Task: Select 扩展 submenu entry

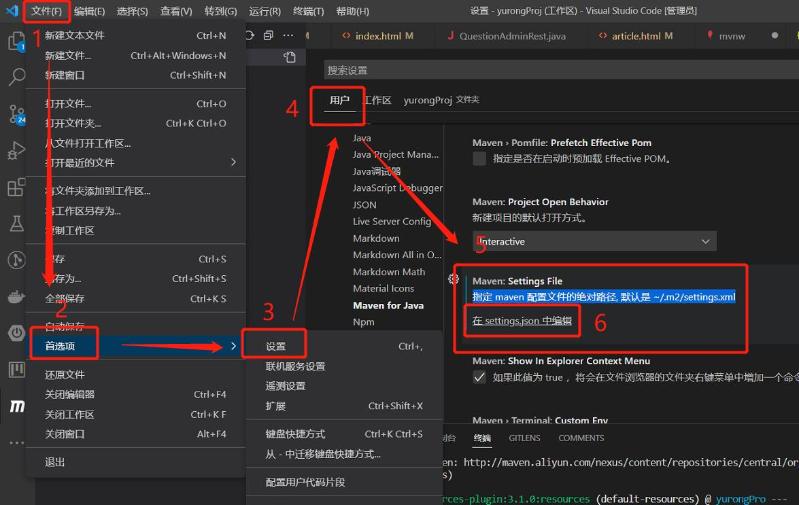Action: [344, 406]
